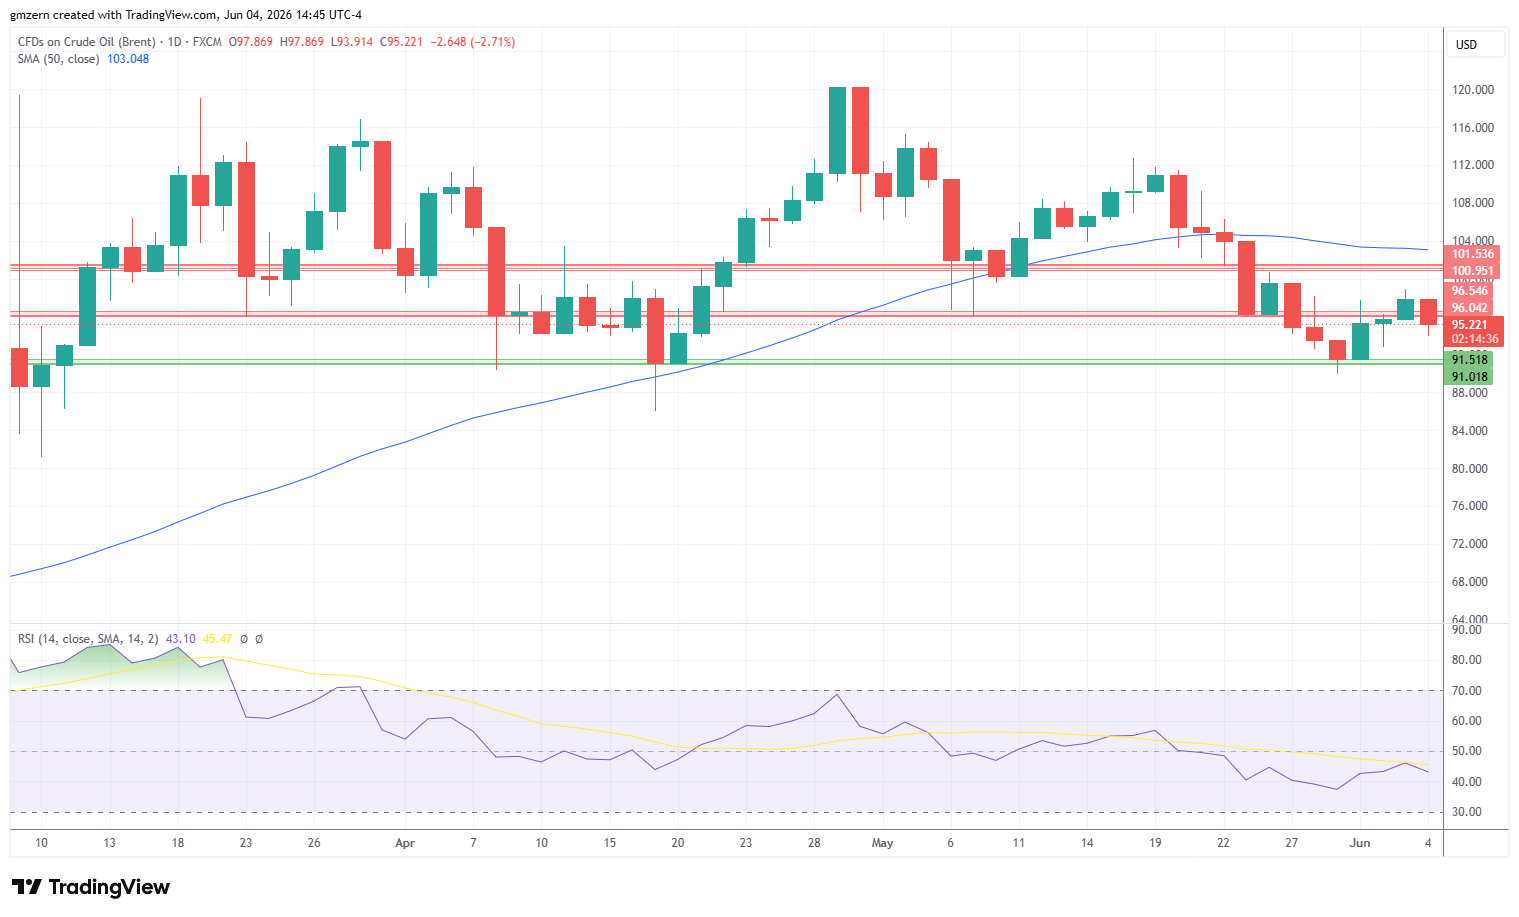
Task: Open the USD currency selector
Action: tap(1476, 45)
